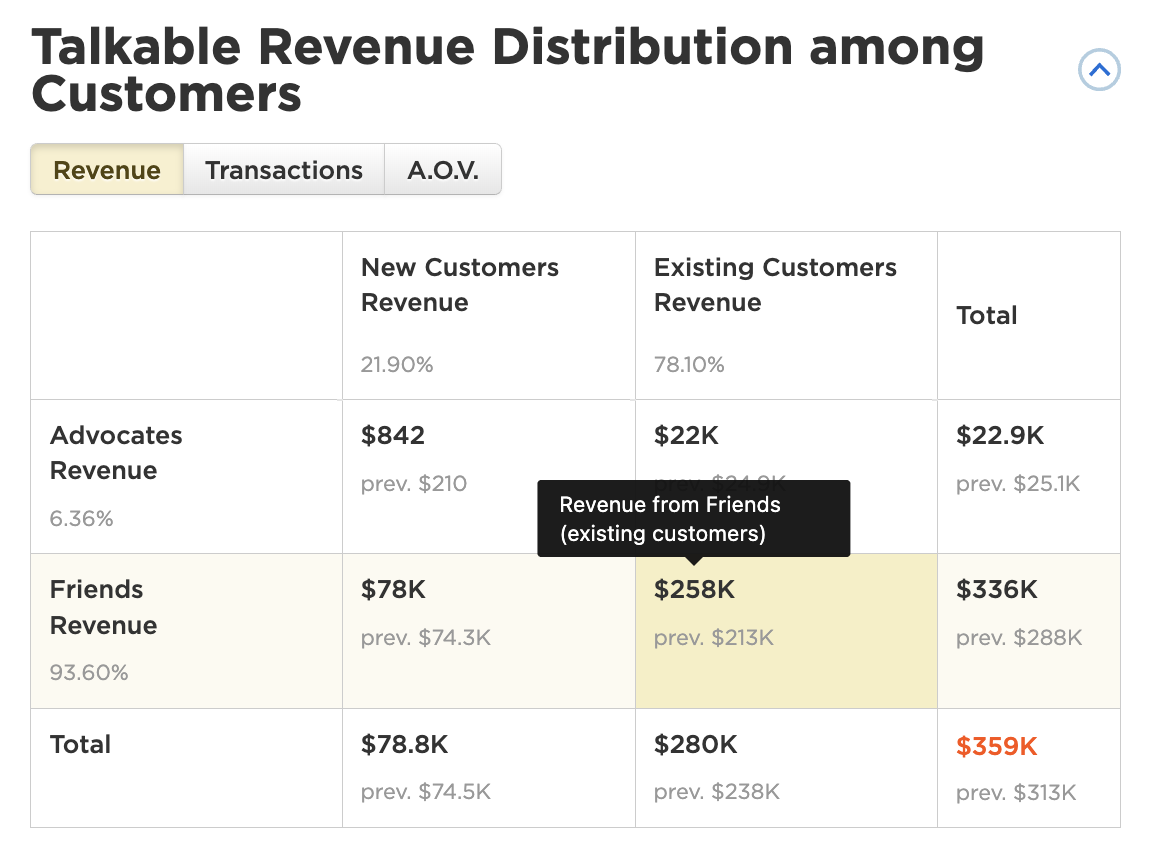The width and height of the screenshot is (1152, 848).
Task: Click the New Customers Revenue column header
Action: coord(459,285)
